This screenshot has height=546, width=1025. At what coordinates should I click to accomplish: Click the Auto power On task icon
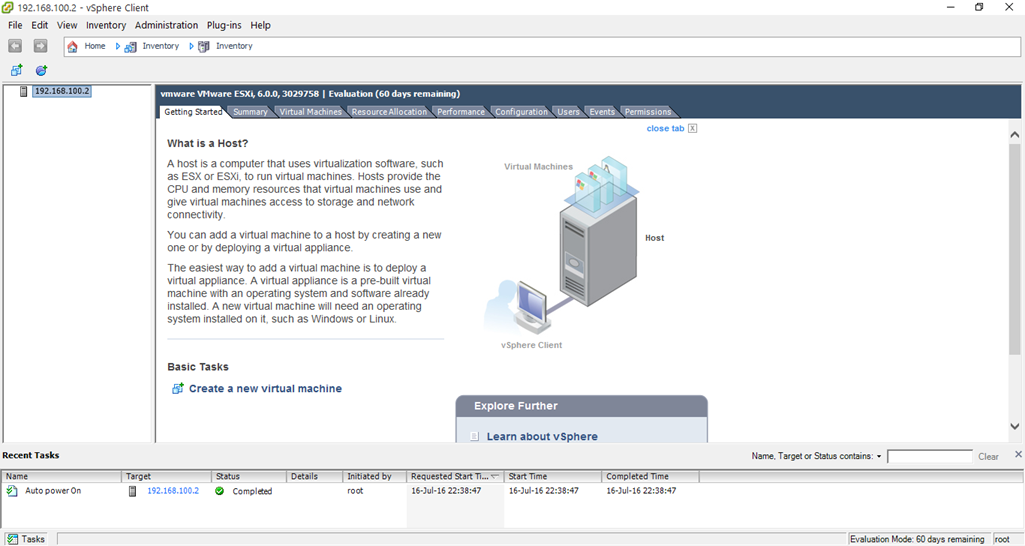12,490
